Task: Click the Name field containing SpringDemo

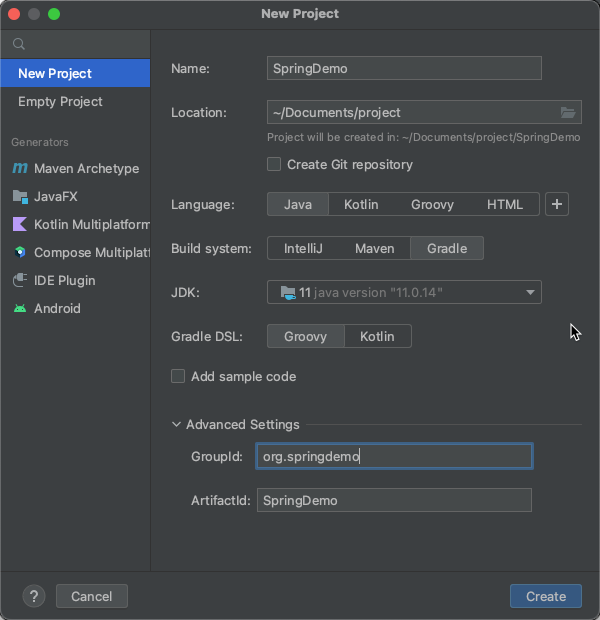Action: [x=404, y=68]
